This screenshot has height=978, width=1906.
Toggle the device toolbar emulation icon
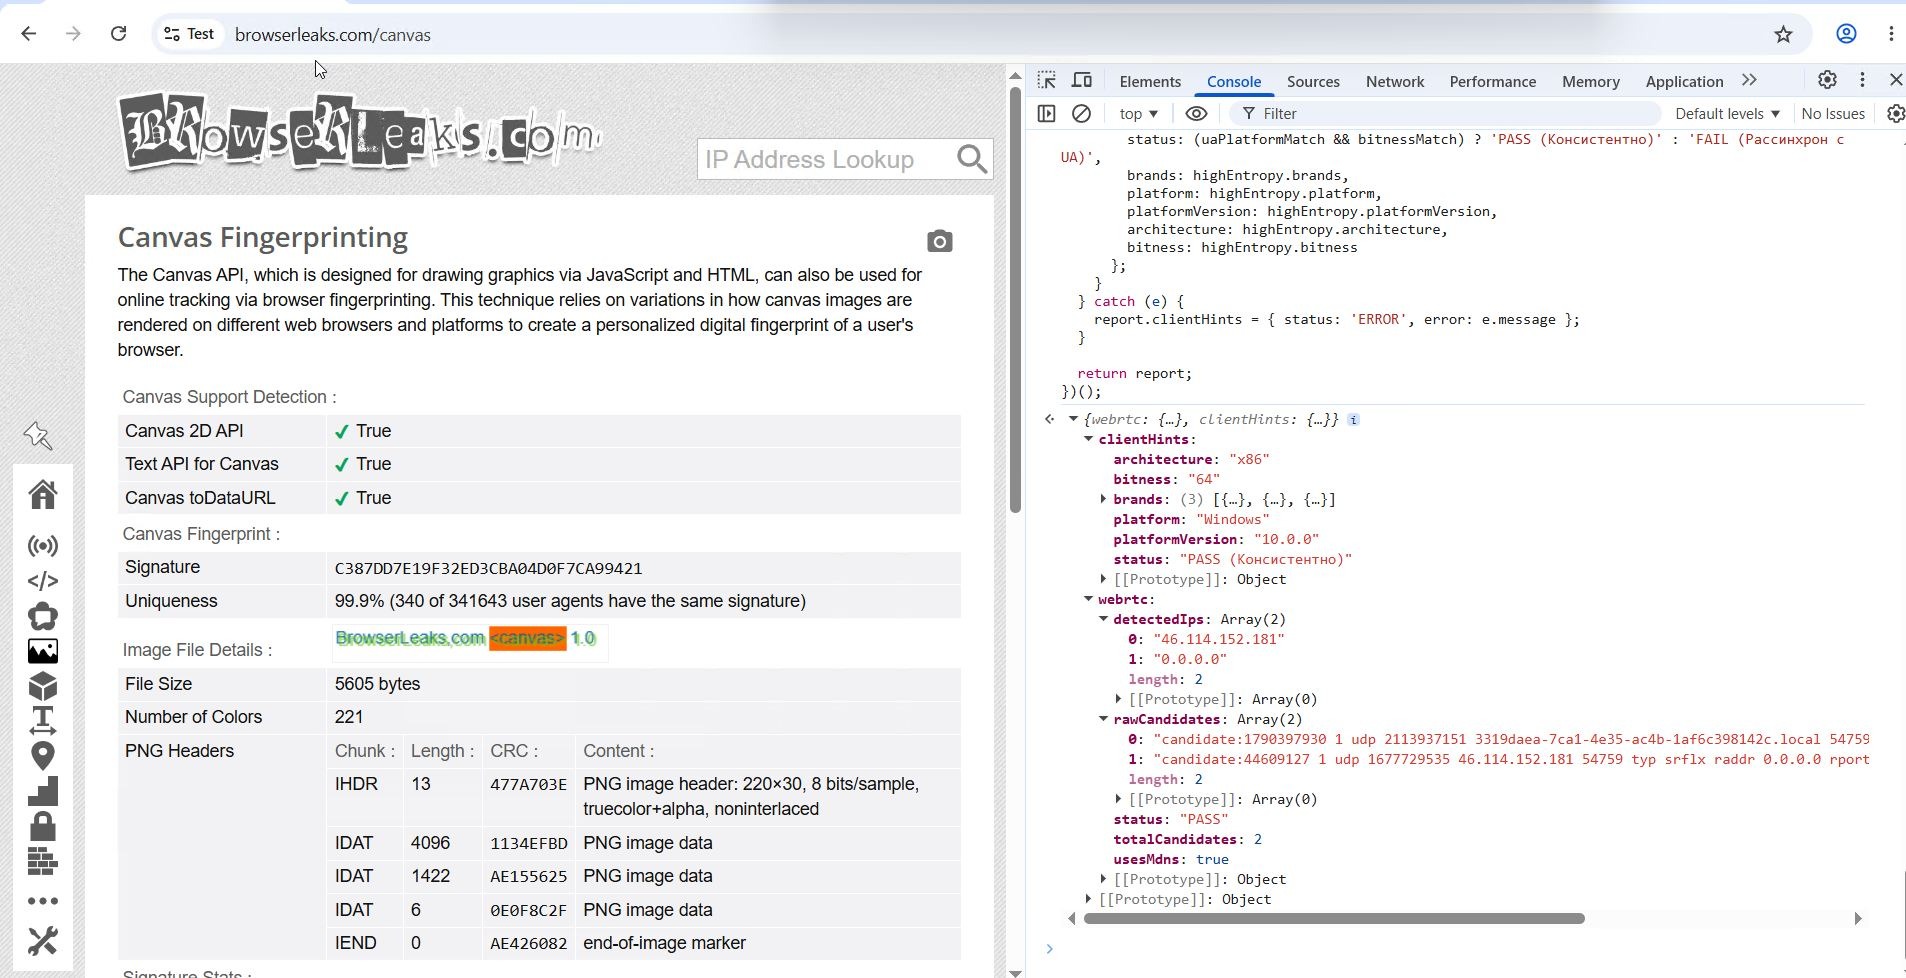point(1082,80)
